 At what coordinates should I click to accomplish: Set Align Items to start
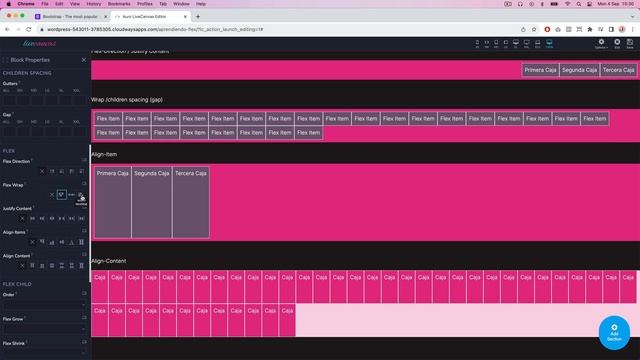coord(42,242)
